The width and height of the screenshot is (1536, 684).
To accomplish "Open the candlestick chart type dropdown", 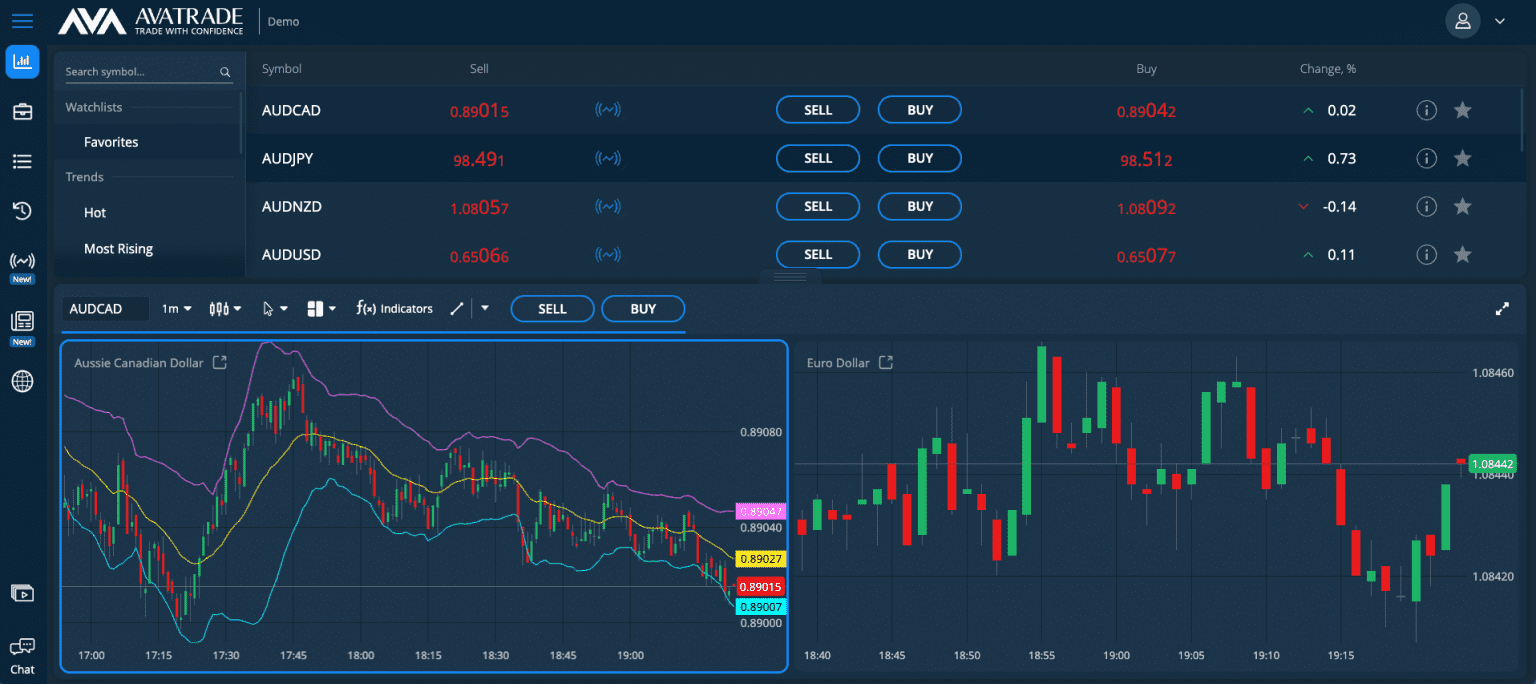I will click(225, 309).
